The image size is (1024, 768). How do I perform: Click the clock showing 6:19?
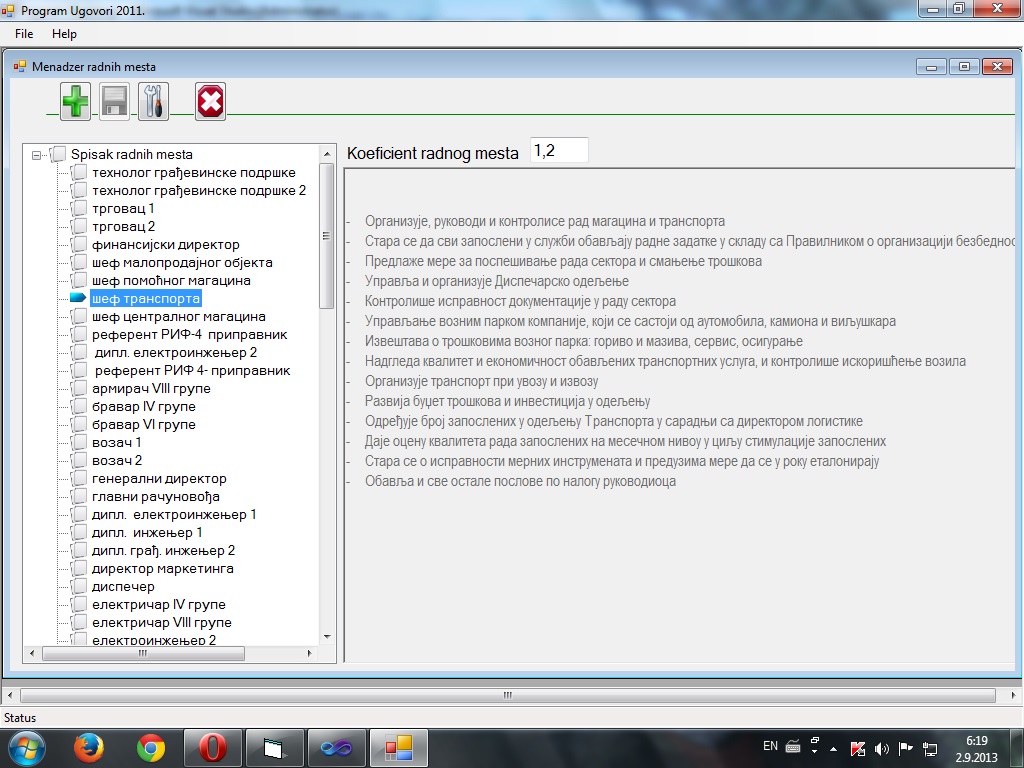[977, 741]
